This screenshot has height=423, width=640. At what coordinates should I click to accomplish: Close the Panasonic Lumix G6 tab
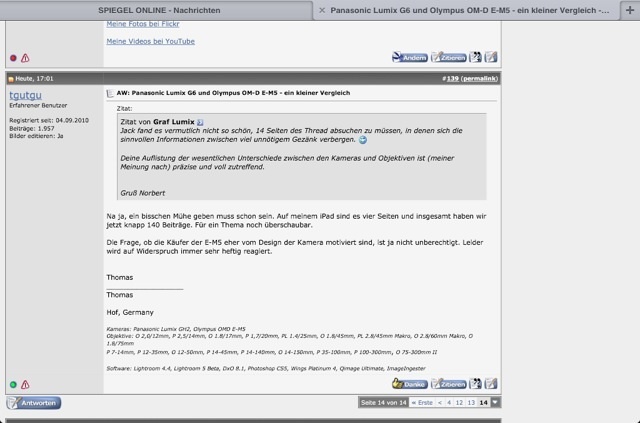tap(321, 9)
